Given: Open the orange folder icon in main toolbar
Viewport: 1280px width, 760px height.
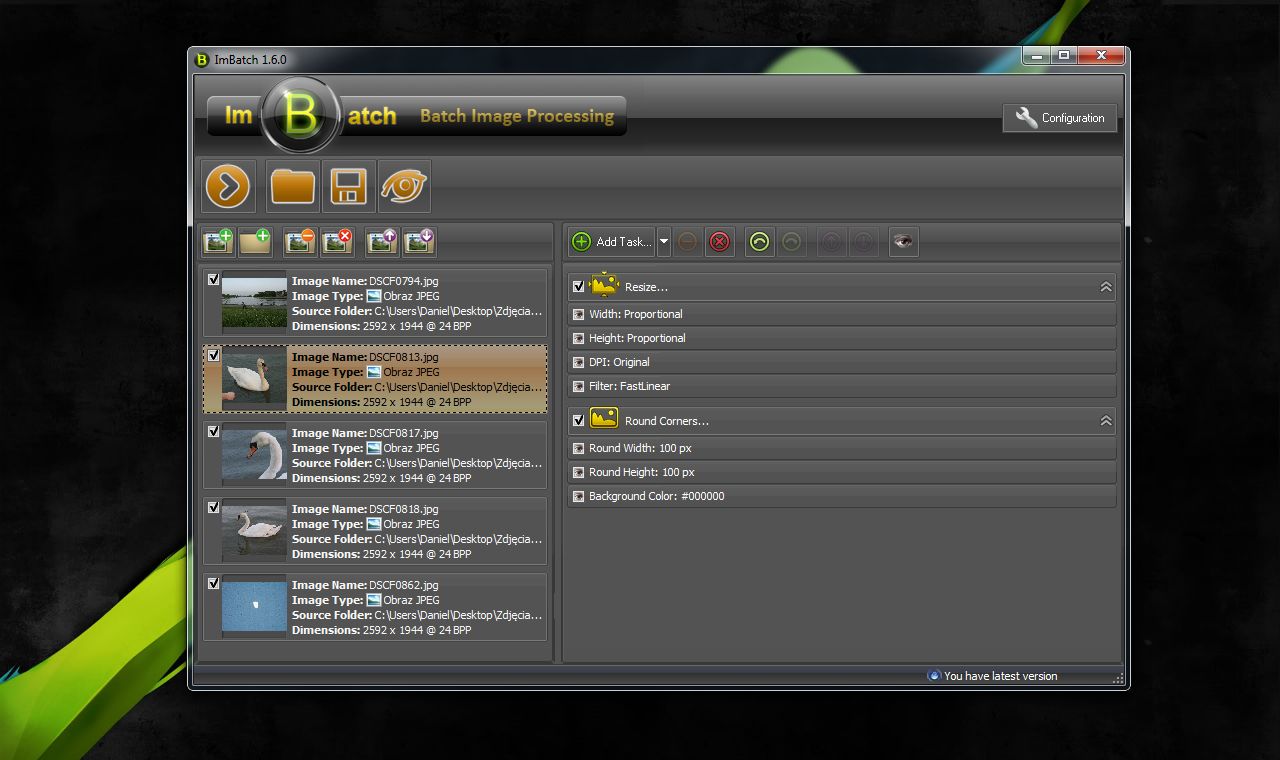Looking at the screenshot, I should [x=293, y=186].
